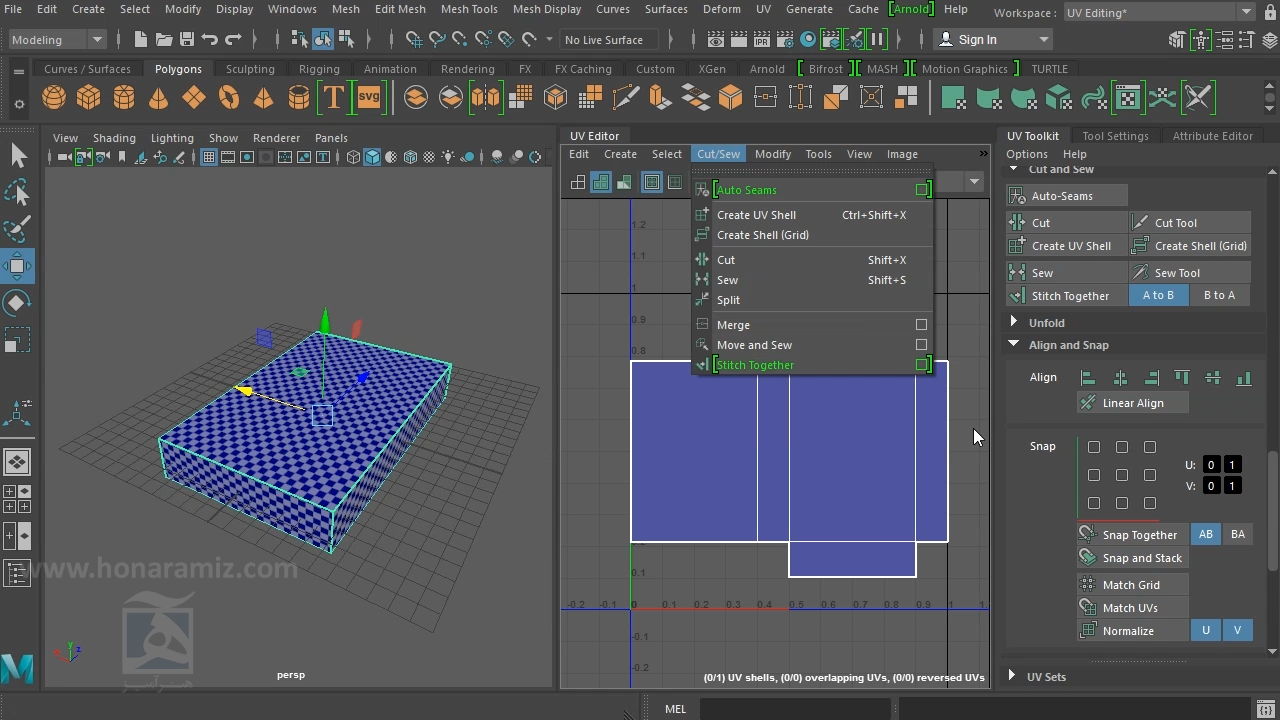Activate the Paint Selection tool
The height and width of the screenshot is (720, 1280).
(x=18, y=229)
